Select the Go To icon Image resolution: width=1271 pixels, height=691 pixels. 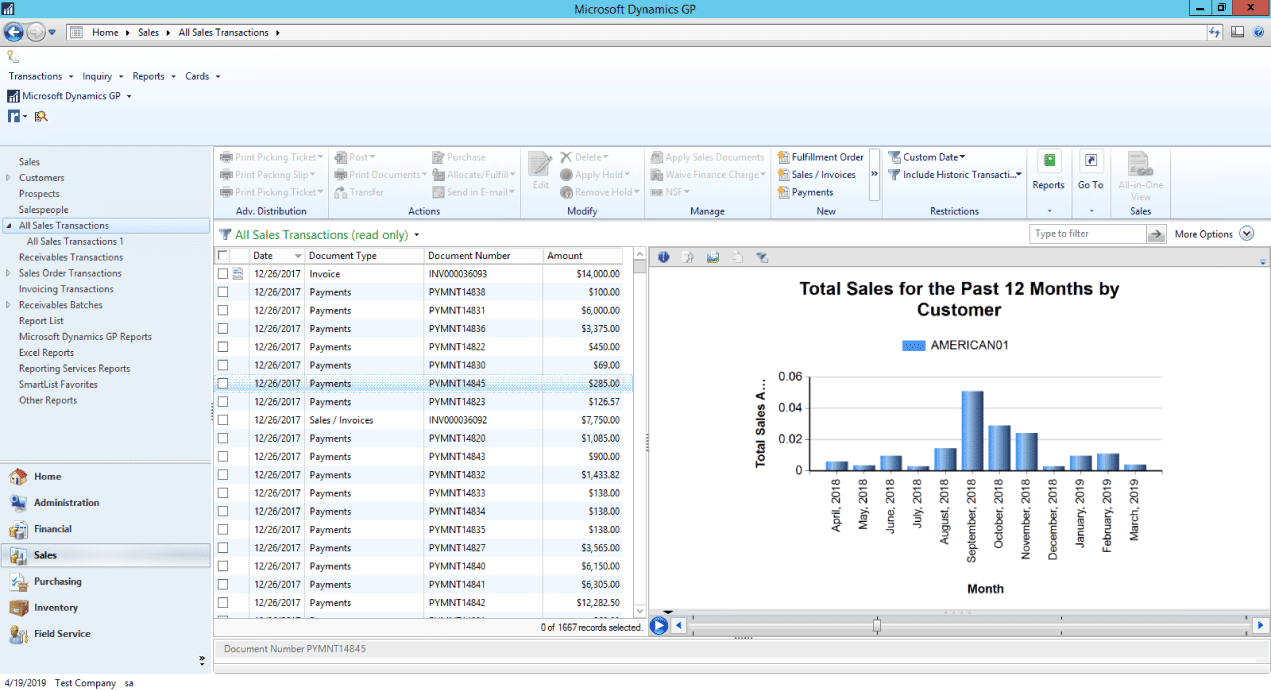1090,170
